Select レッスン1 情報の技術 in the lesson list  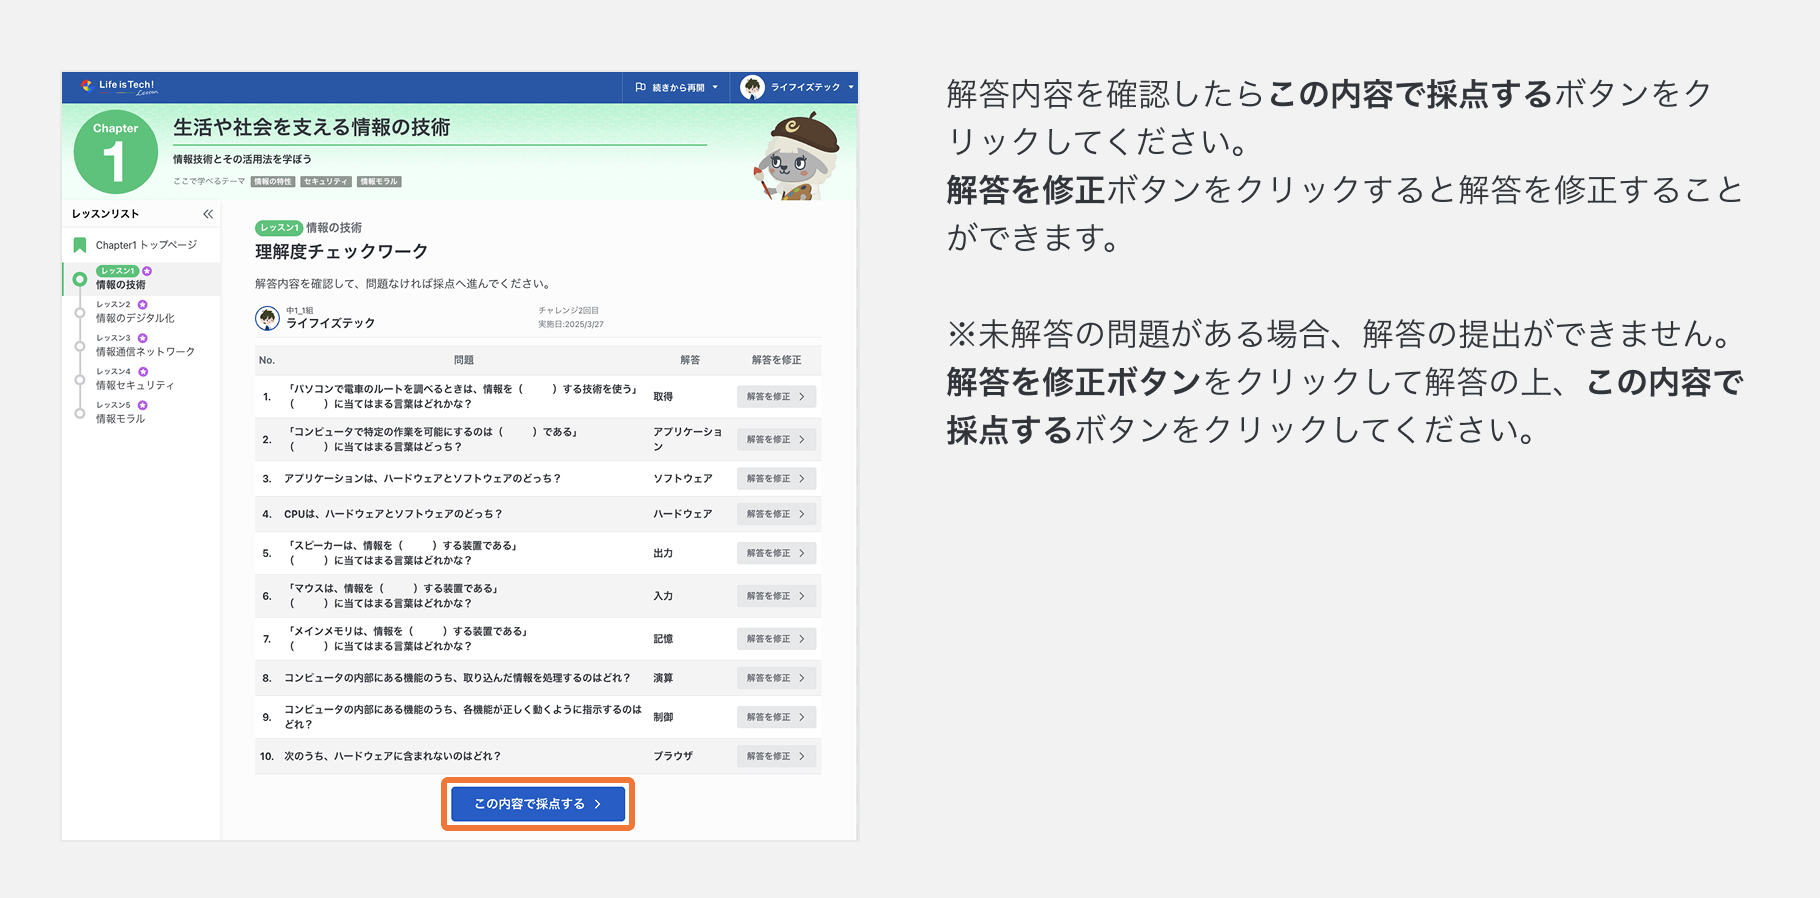tap(141, 279)
